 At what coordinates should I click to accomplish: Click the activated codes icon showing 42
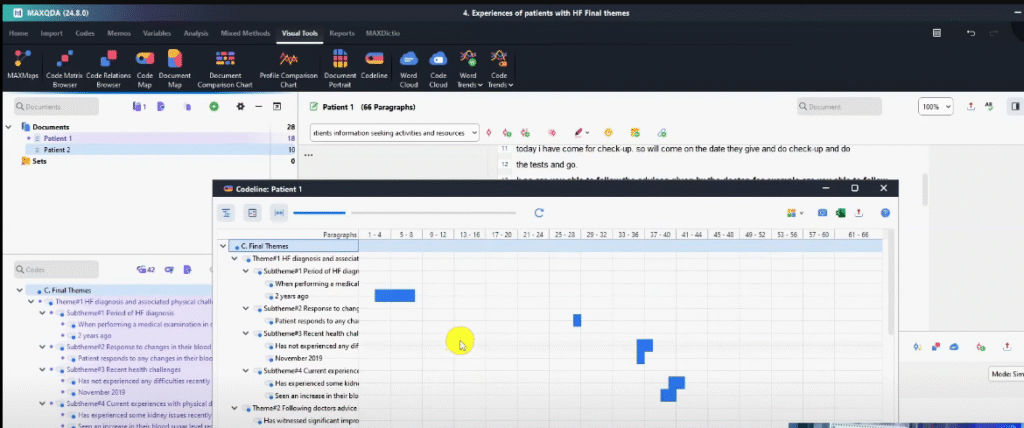(145, 269)
